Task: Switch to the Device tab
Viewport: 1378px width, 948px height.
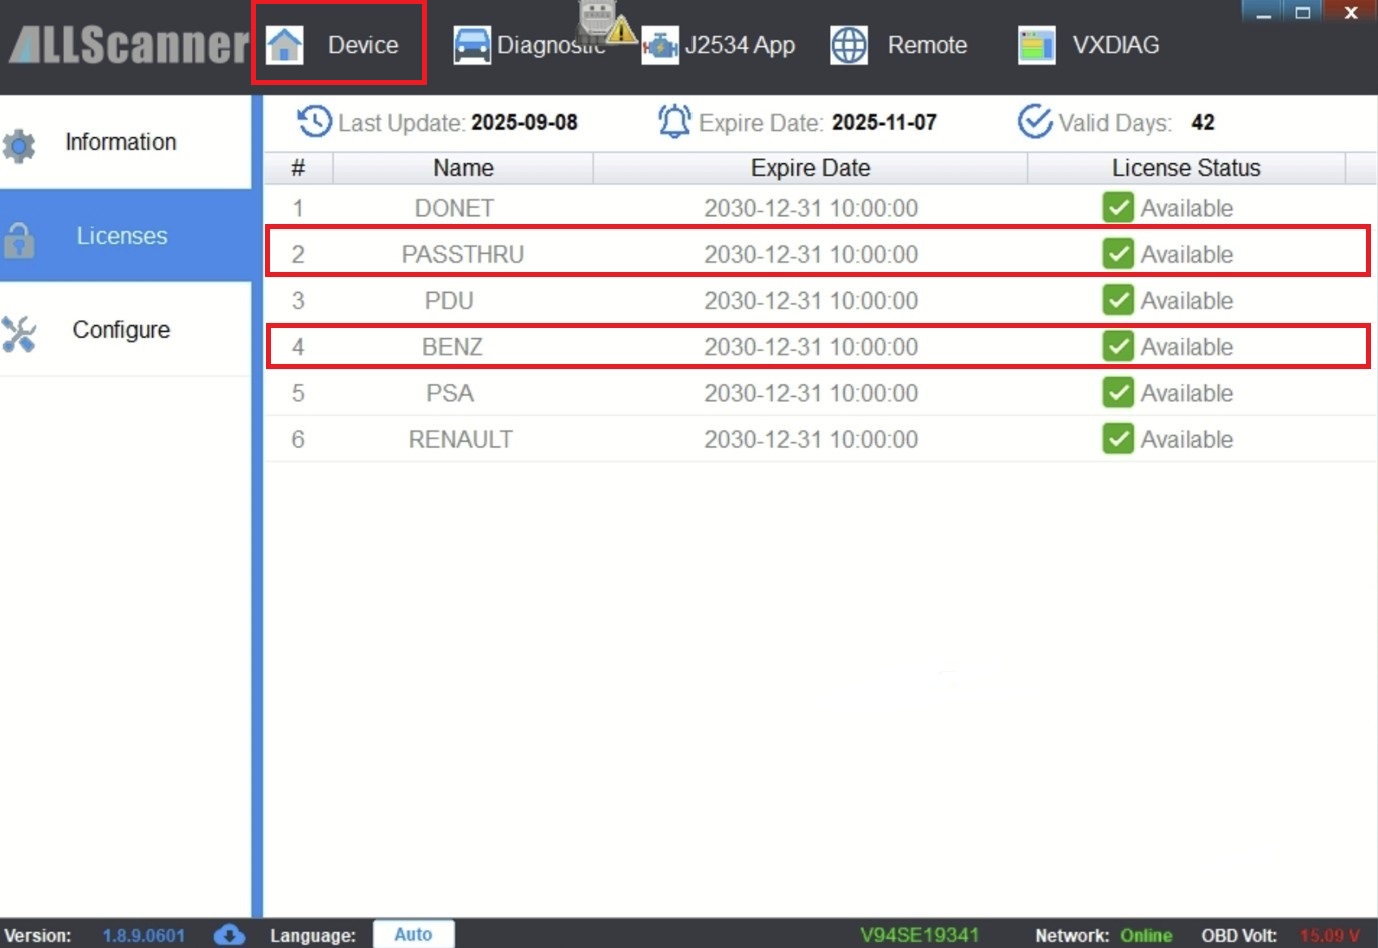Action: coord(339,45)
